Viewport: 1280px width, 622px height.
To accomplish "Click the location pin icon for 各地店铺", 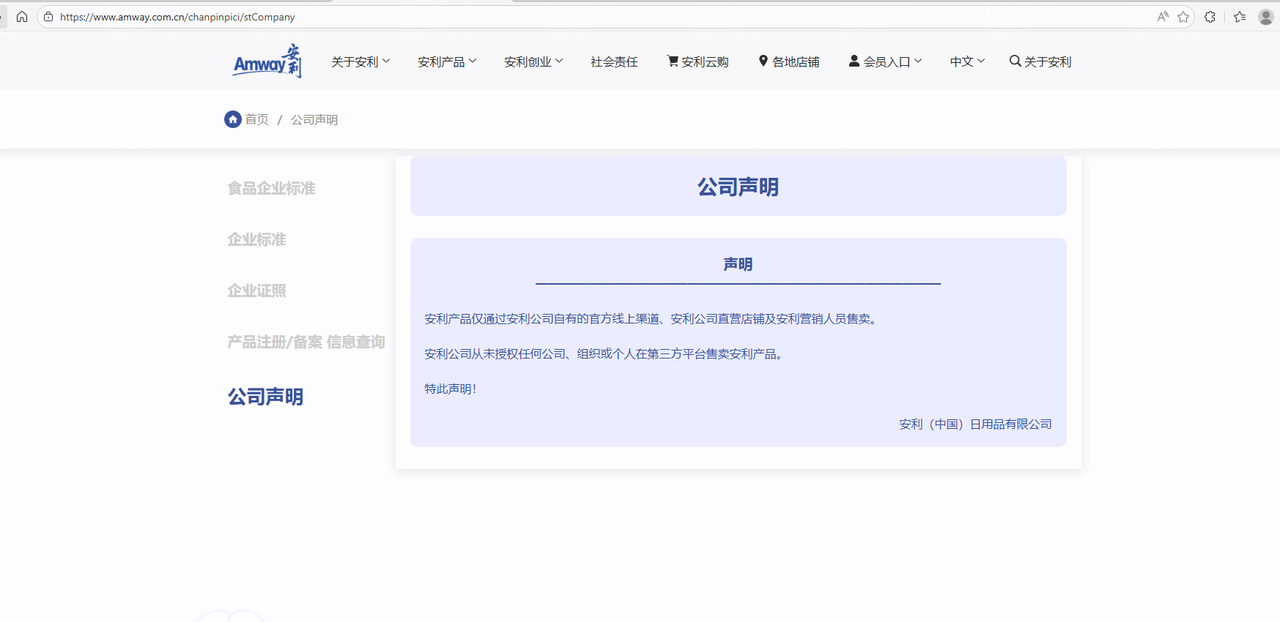I will (763, 61).
